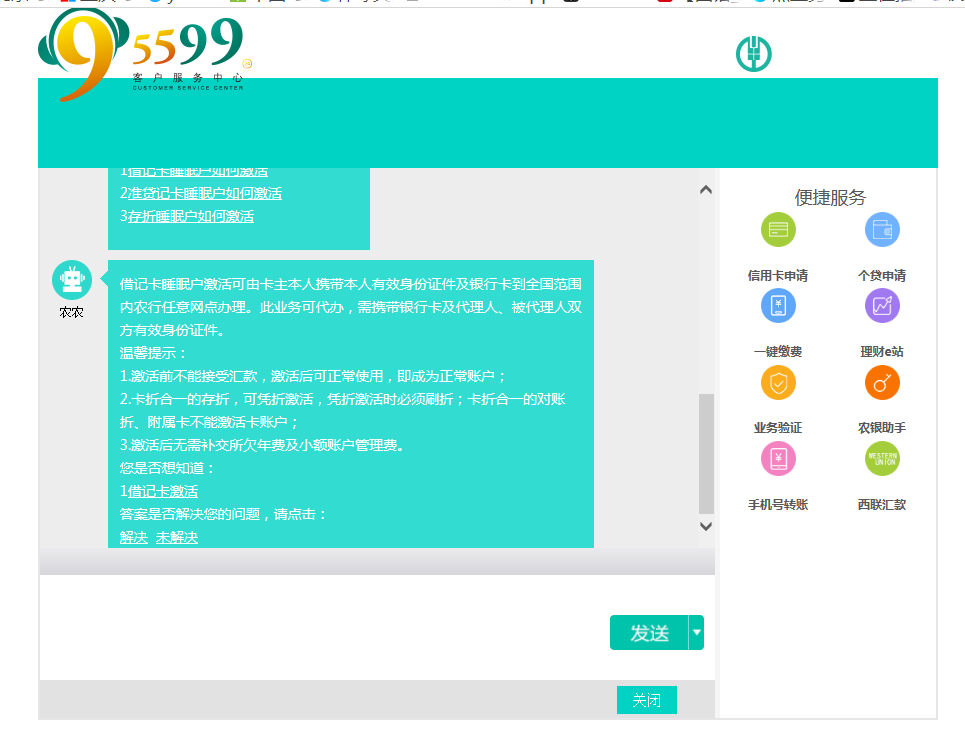Open the 个贷申请 personal loan icon

pos(882,229)
